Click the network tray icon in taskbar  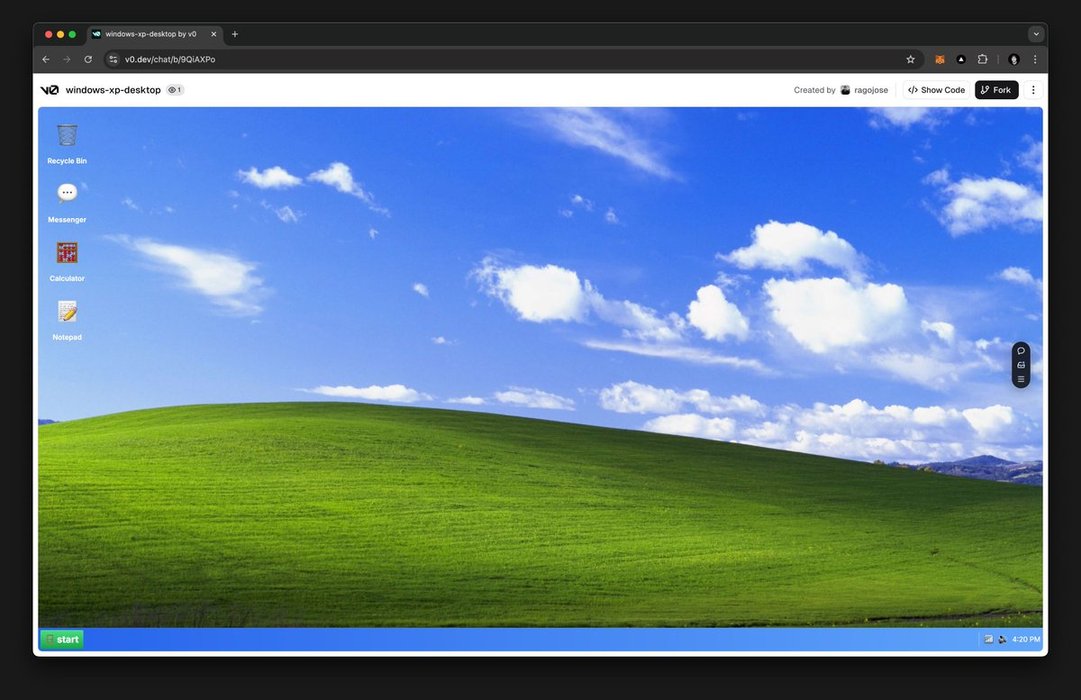989,639
